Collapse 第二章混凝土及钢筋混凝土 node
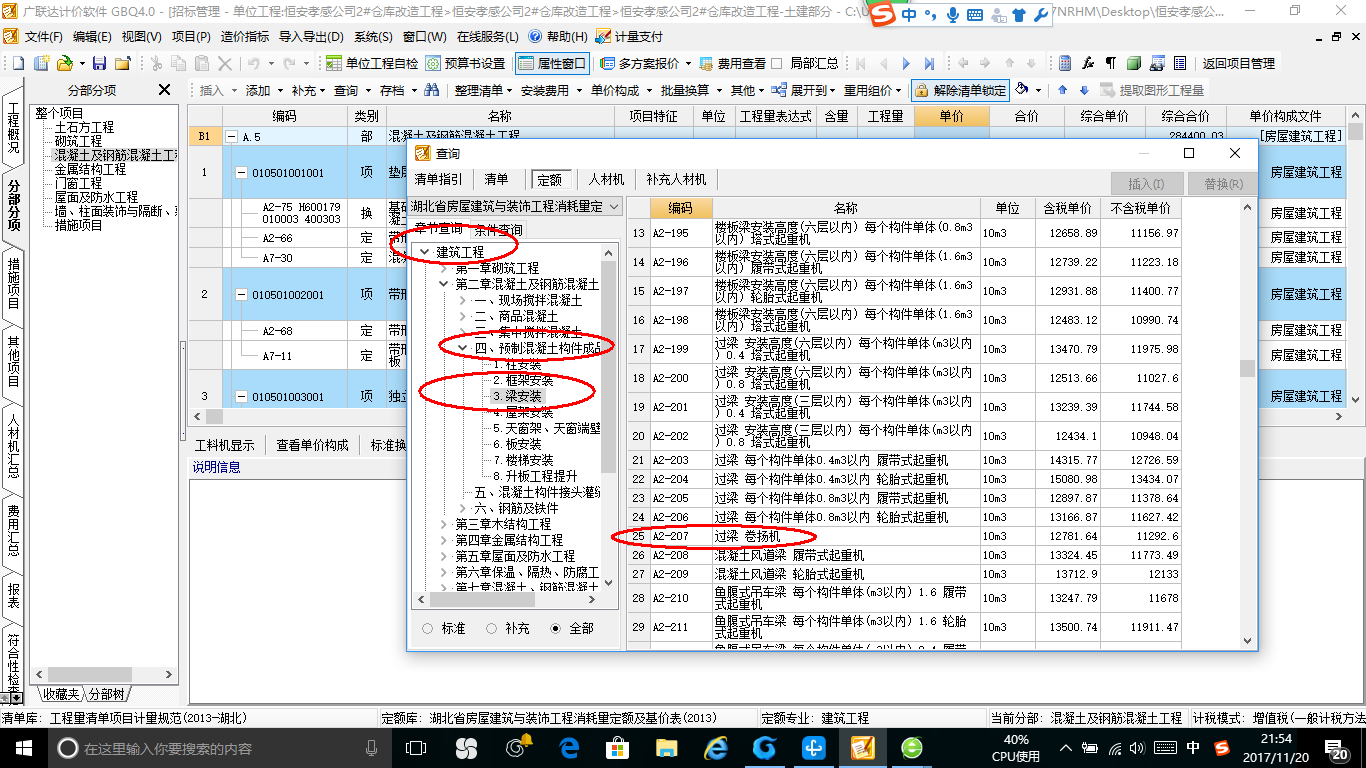The height and width of the screenshot is (768, 1366). pyautogui.click(x=444, y=284)
